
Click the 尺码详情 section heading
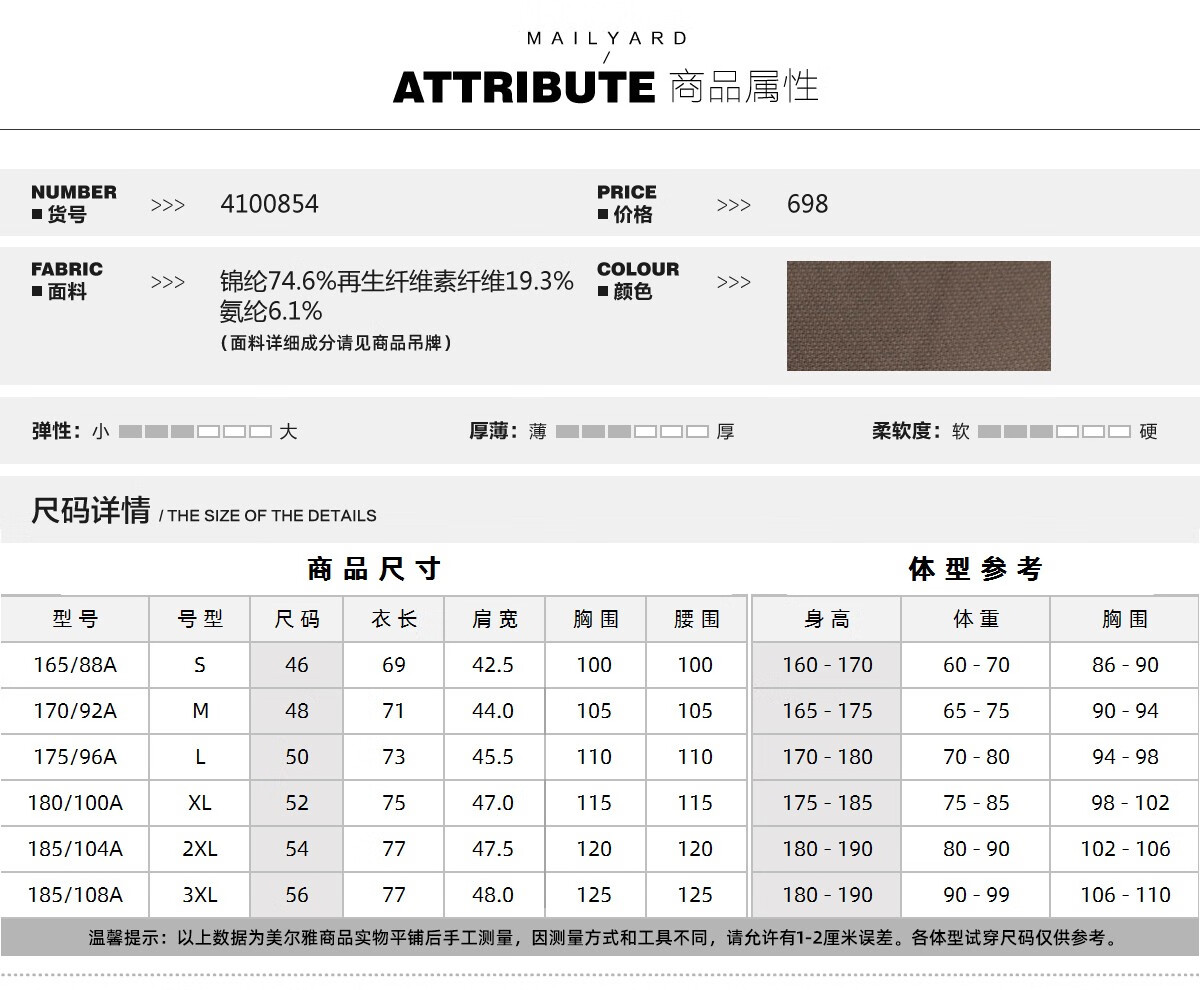click(x=91, y=510)
